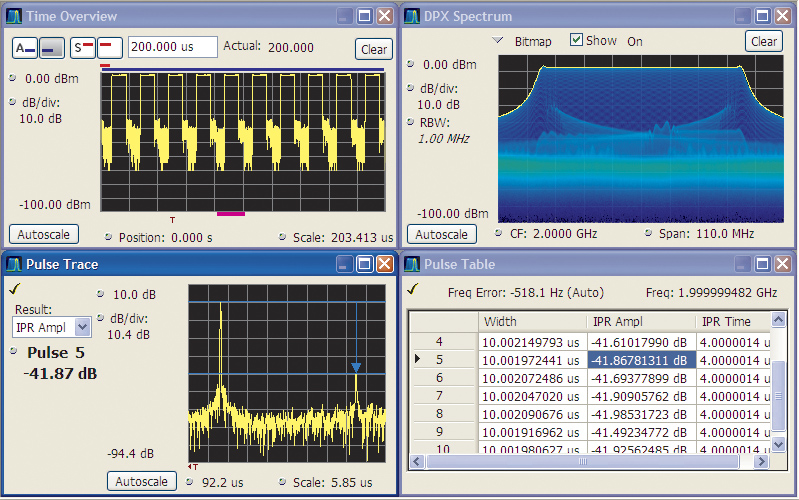The image size is (799, 500).
Task: Select the CF knob indicator in DPX Spectrum
Action: [x=498, y=233]
